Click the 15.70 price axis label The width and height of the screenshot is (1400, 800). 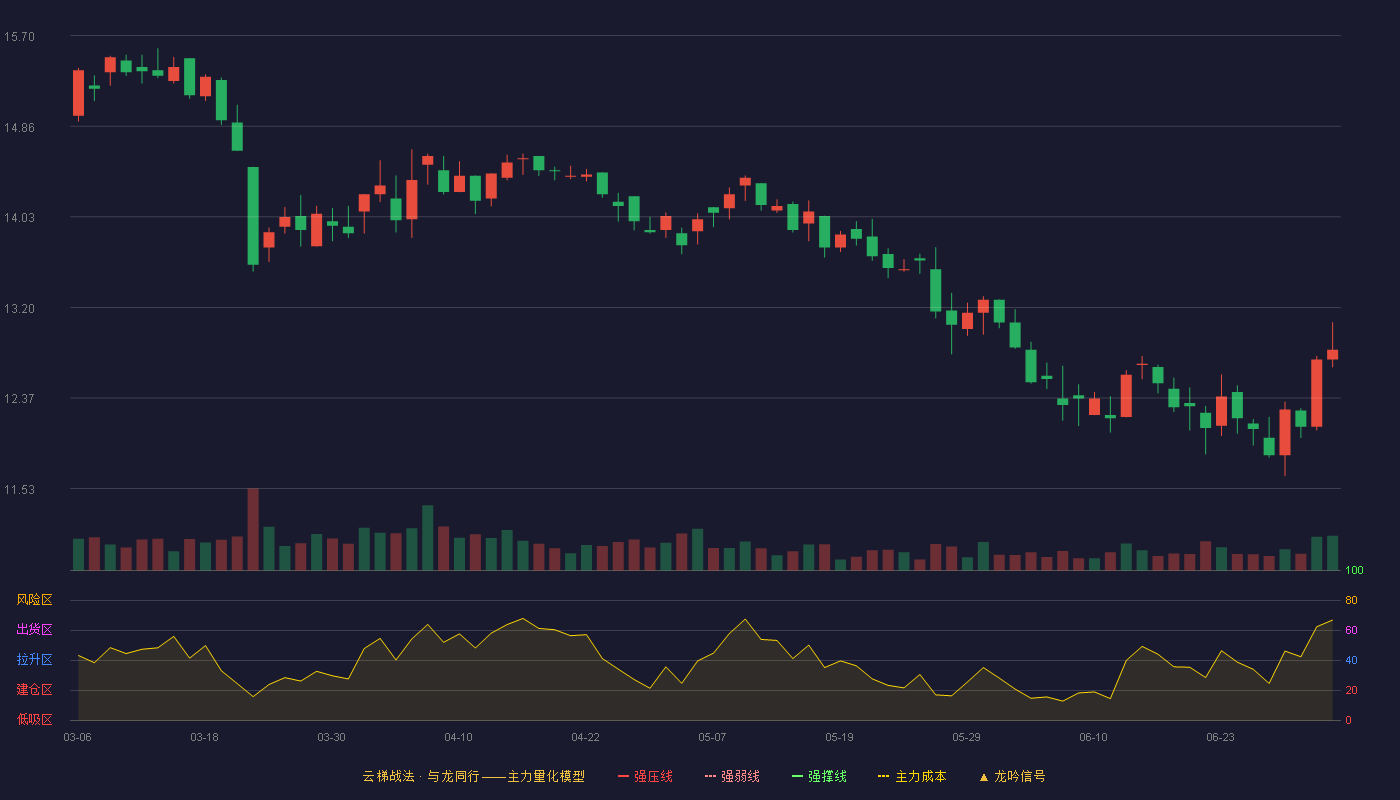tap(19, 37)
